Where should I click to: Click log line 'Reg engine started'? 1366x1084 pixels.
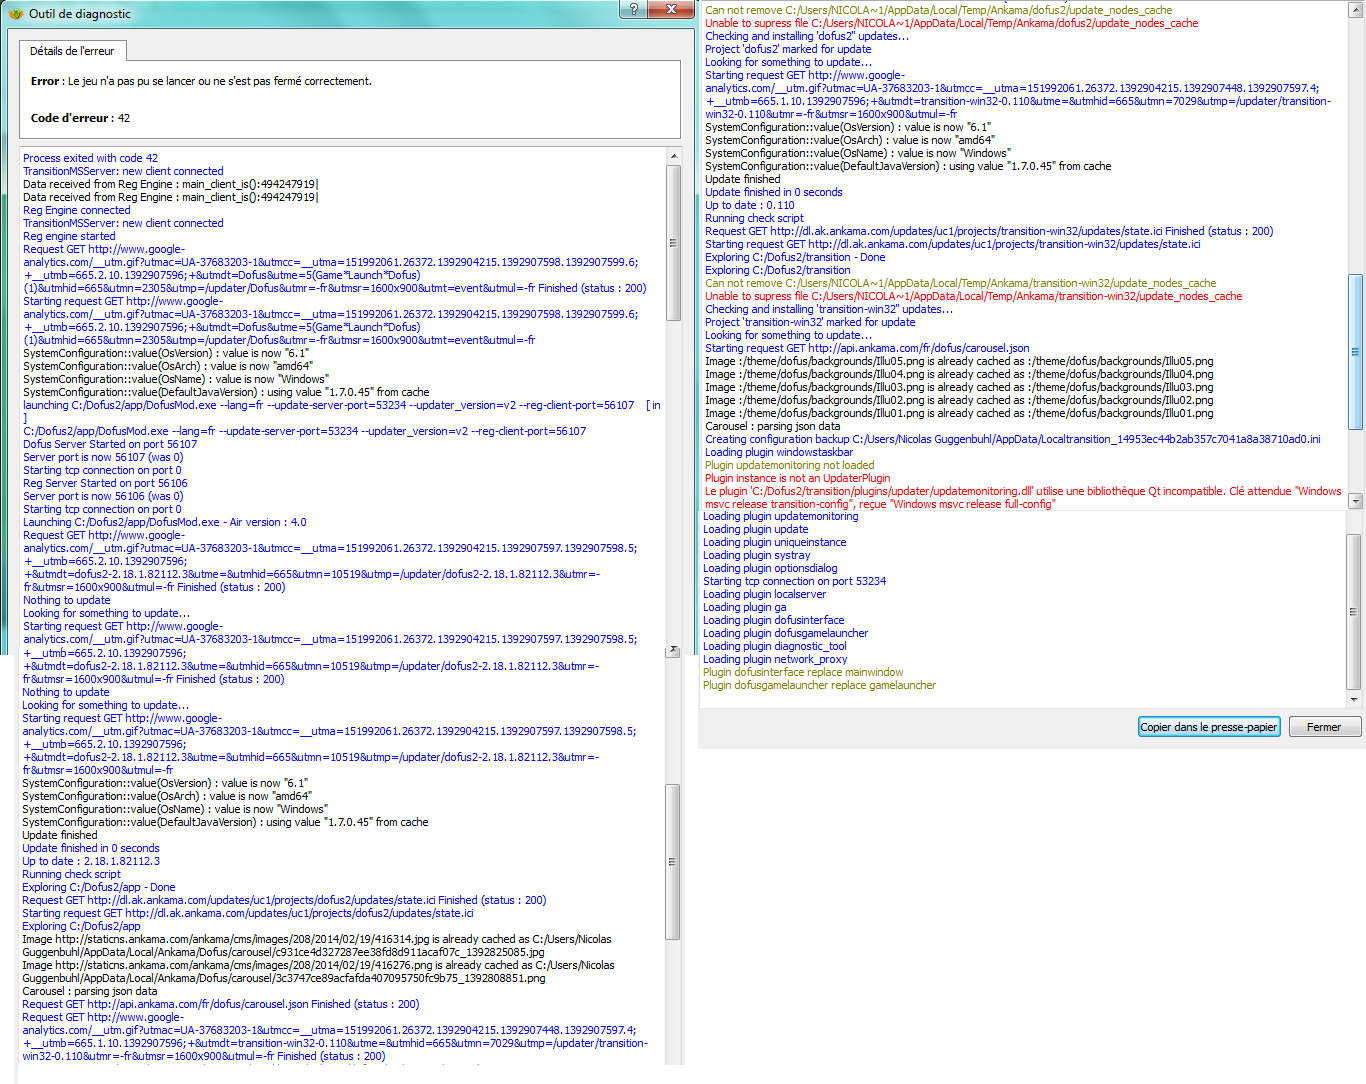(x=69, y=236)
